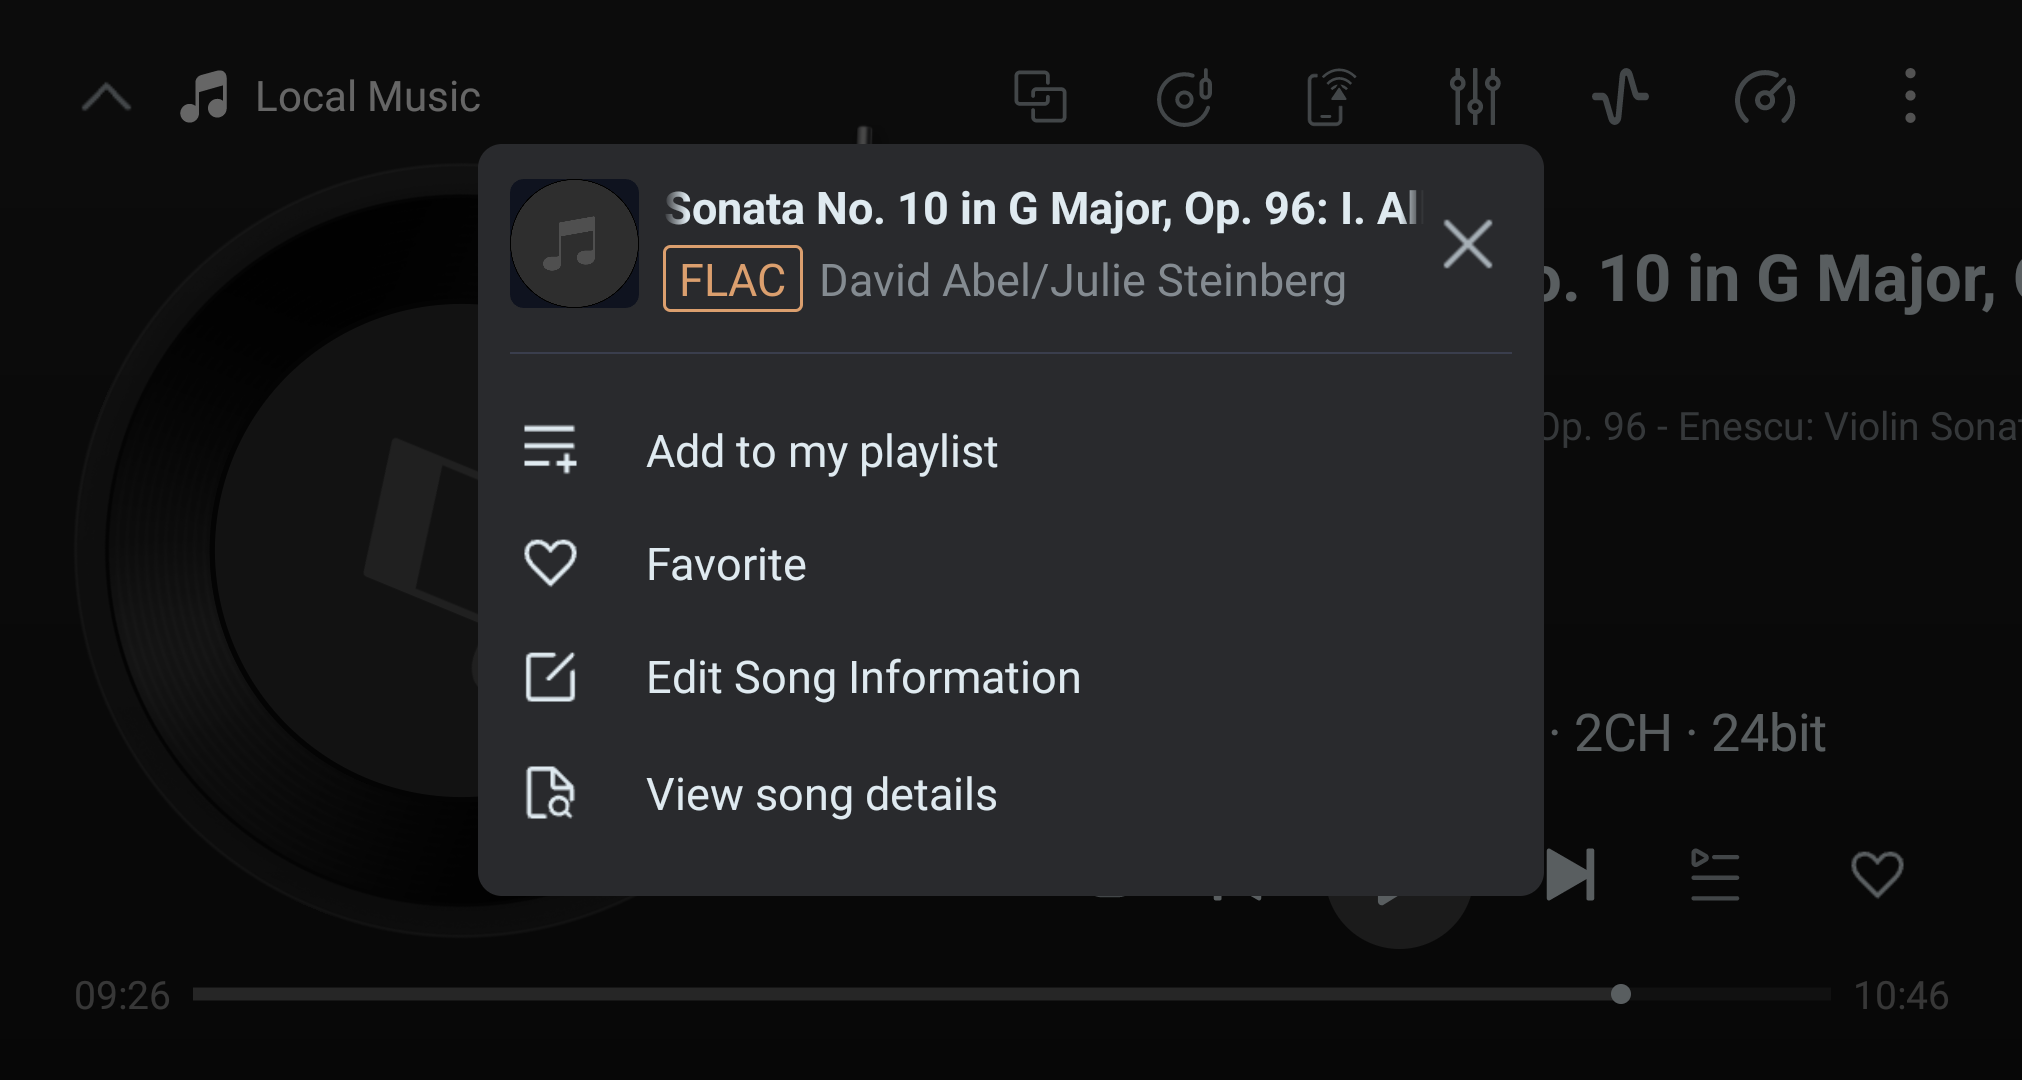The image size is (2022, 1080).
Task: Choose View song details
Action: (x=1010, y=794)
